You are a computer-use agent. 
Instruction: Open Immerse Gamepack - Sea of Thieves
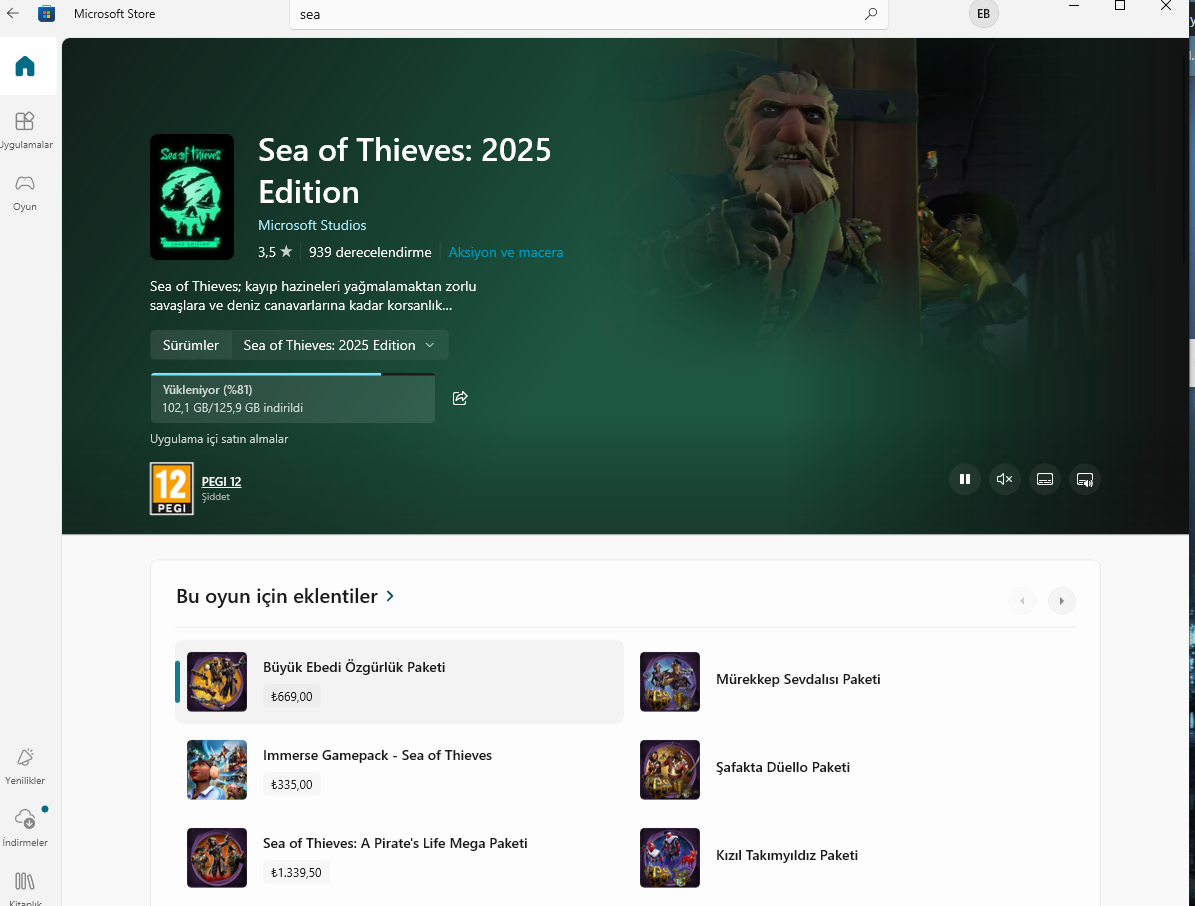pyautogui.click(x=399, y=770)
